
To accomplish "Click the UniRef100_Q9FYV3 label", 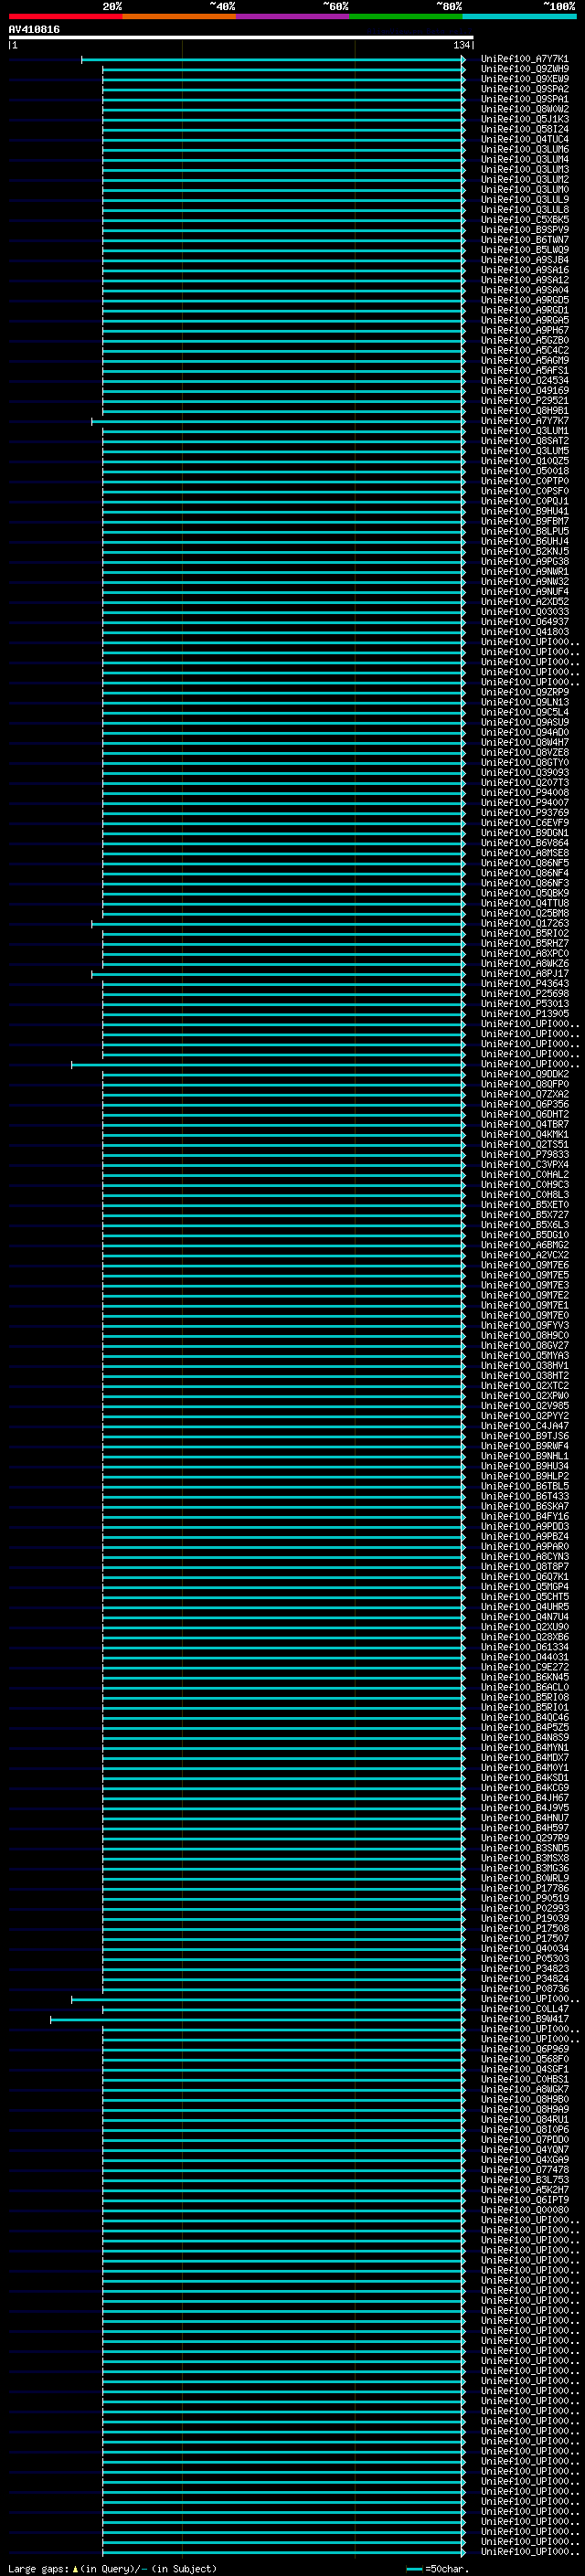I will click(524, 1326).
